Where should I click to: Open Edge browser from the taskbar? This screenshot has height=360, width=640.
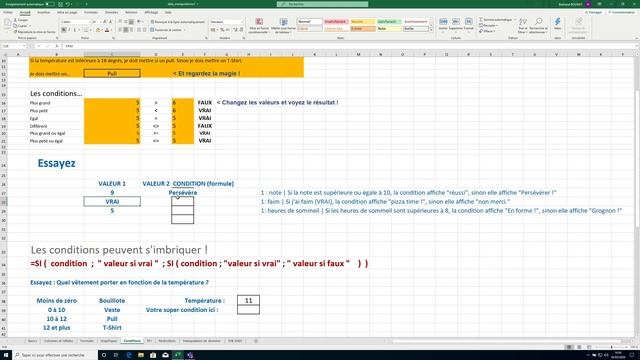point(129,355)
